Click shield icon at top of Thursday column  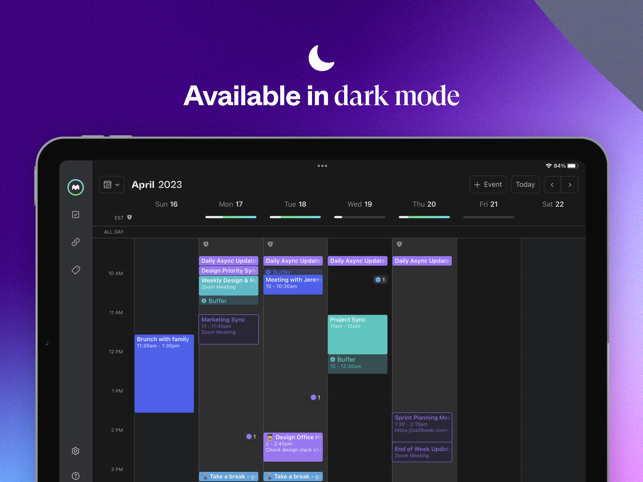coord(399,244)
